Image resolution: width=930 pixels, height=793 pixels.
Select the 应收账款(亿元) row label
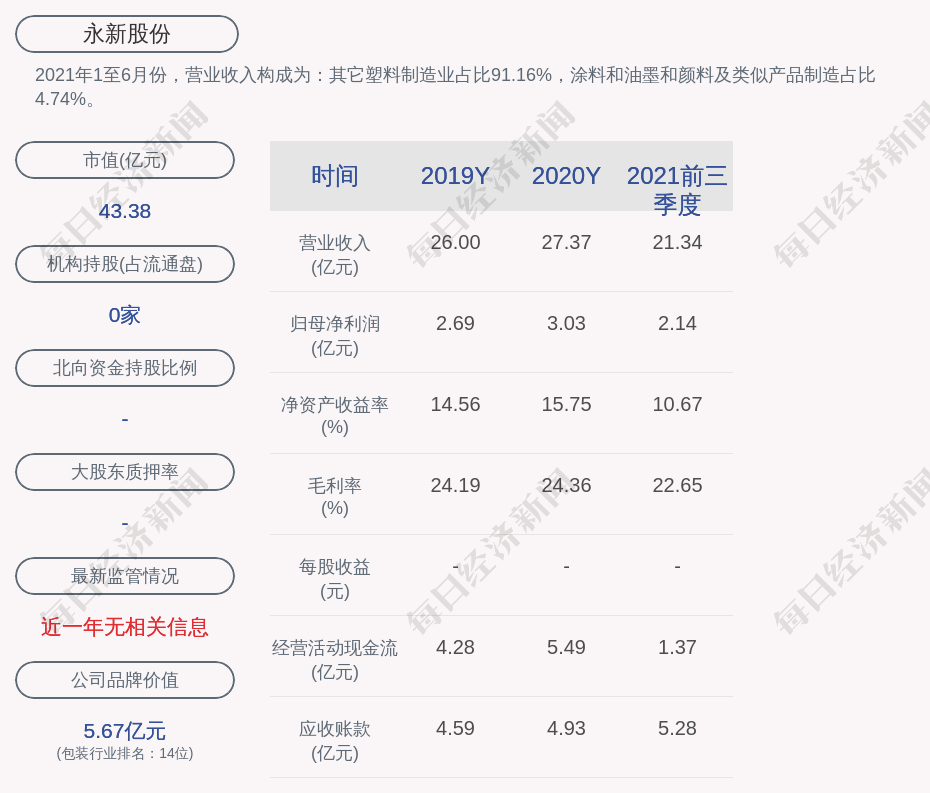335,740
